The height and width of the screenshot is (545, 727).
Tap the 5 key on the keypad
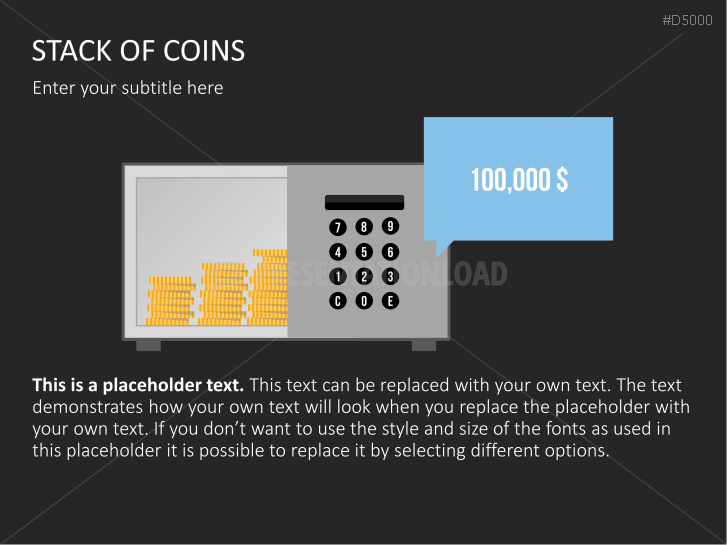(x=364, y=252)
